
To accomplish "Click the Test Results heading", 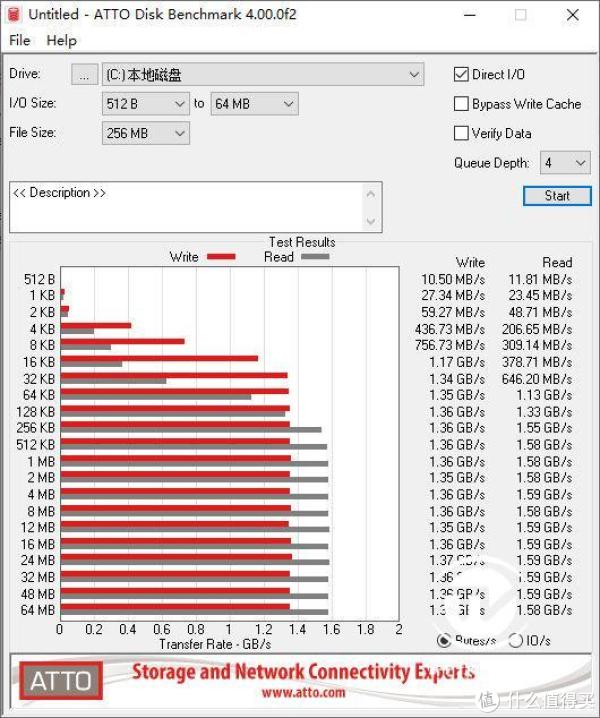I will pos(302,242).
